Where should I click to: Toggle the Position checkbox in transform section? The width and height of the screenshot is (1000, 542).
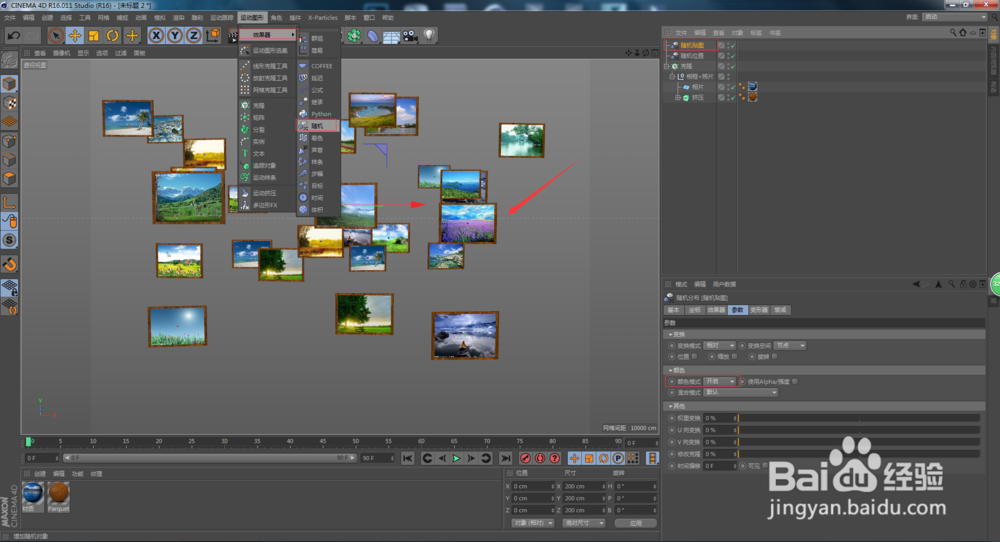tap(695, 356)
